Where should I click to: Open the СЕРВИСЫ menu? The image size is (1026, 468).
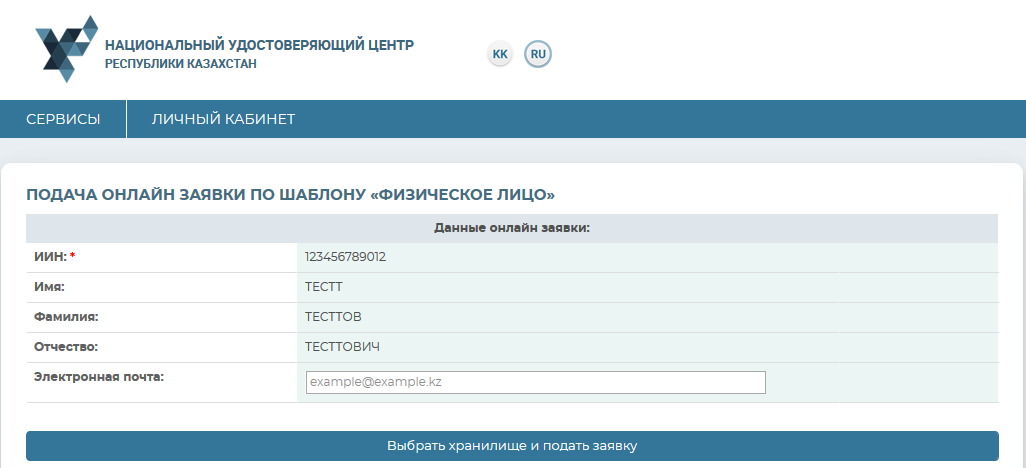[x=63, y=119]
